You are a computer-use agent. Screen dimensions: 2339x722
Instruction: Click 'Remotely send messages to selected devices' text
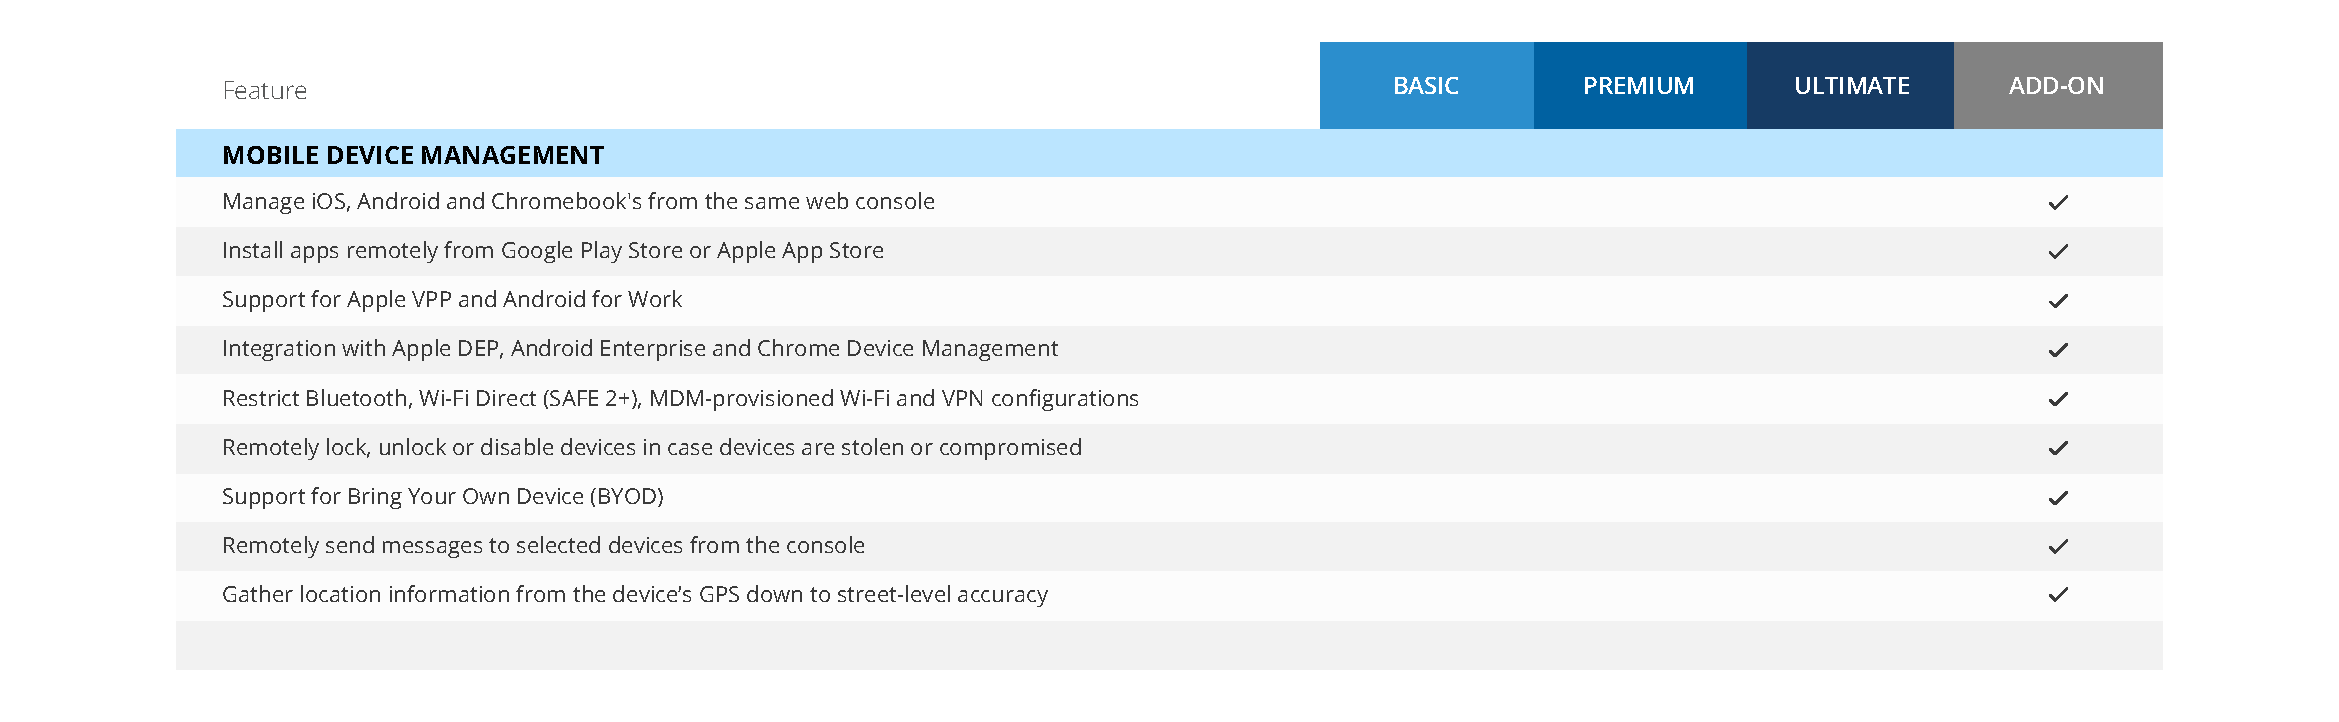(x=543, y=546)
